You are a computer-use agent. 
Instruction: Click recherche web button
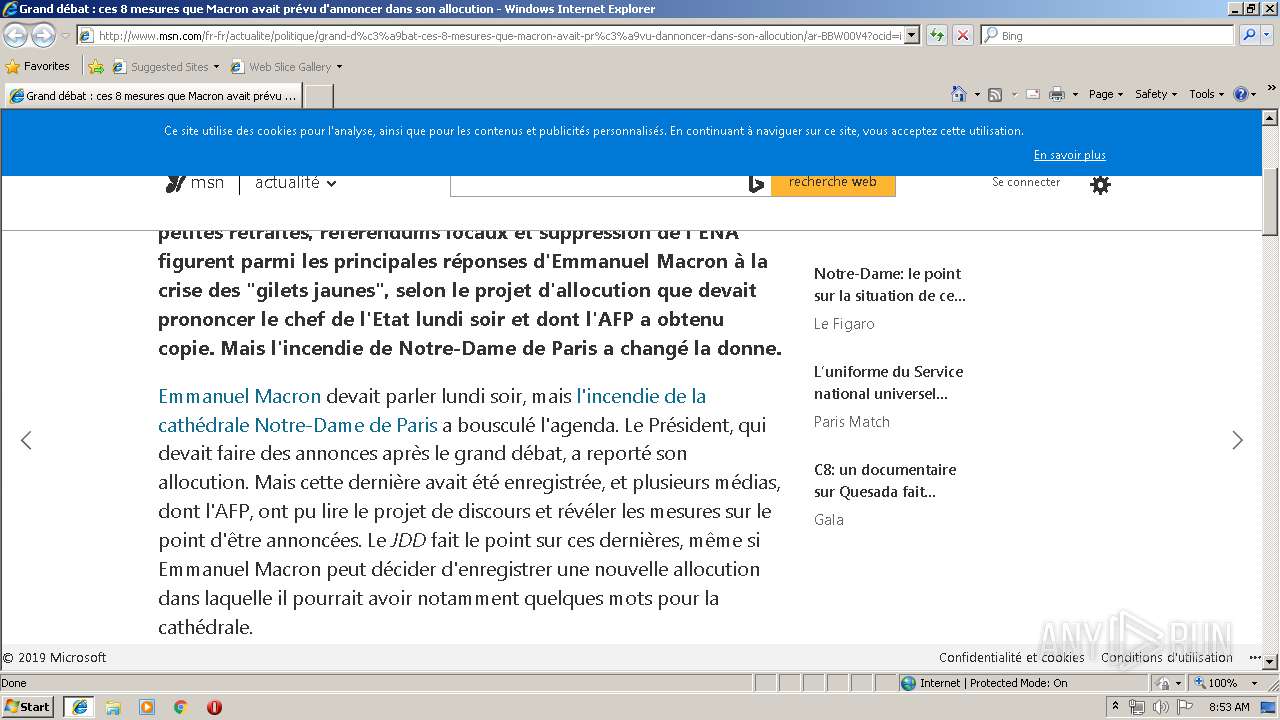click(833, 182)
